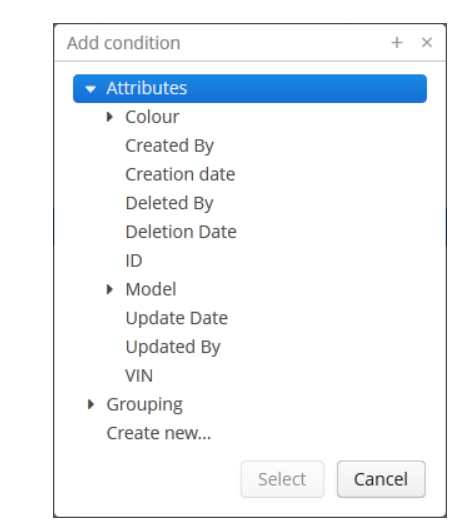Pick the Model attribute label
This screenshot has height=524, width=473.
coord(151,289)
